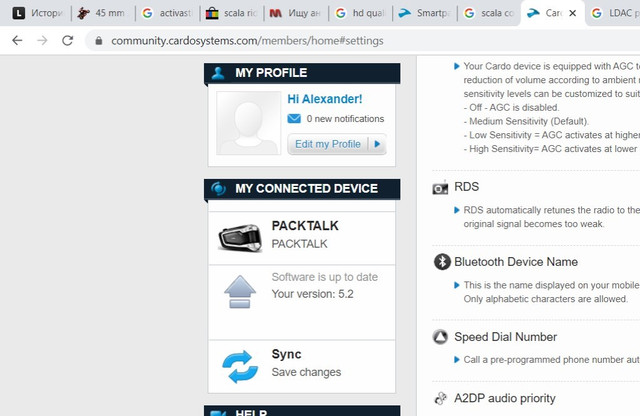Click the 0 new notifications text
Viewport: 640px width, 416px height.
point(345,119)
